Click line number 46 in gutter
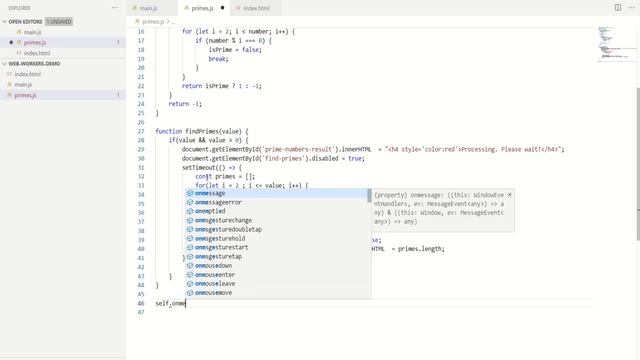Screen dimensions: 640x360 tap(141, 303)
